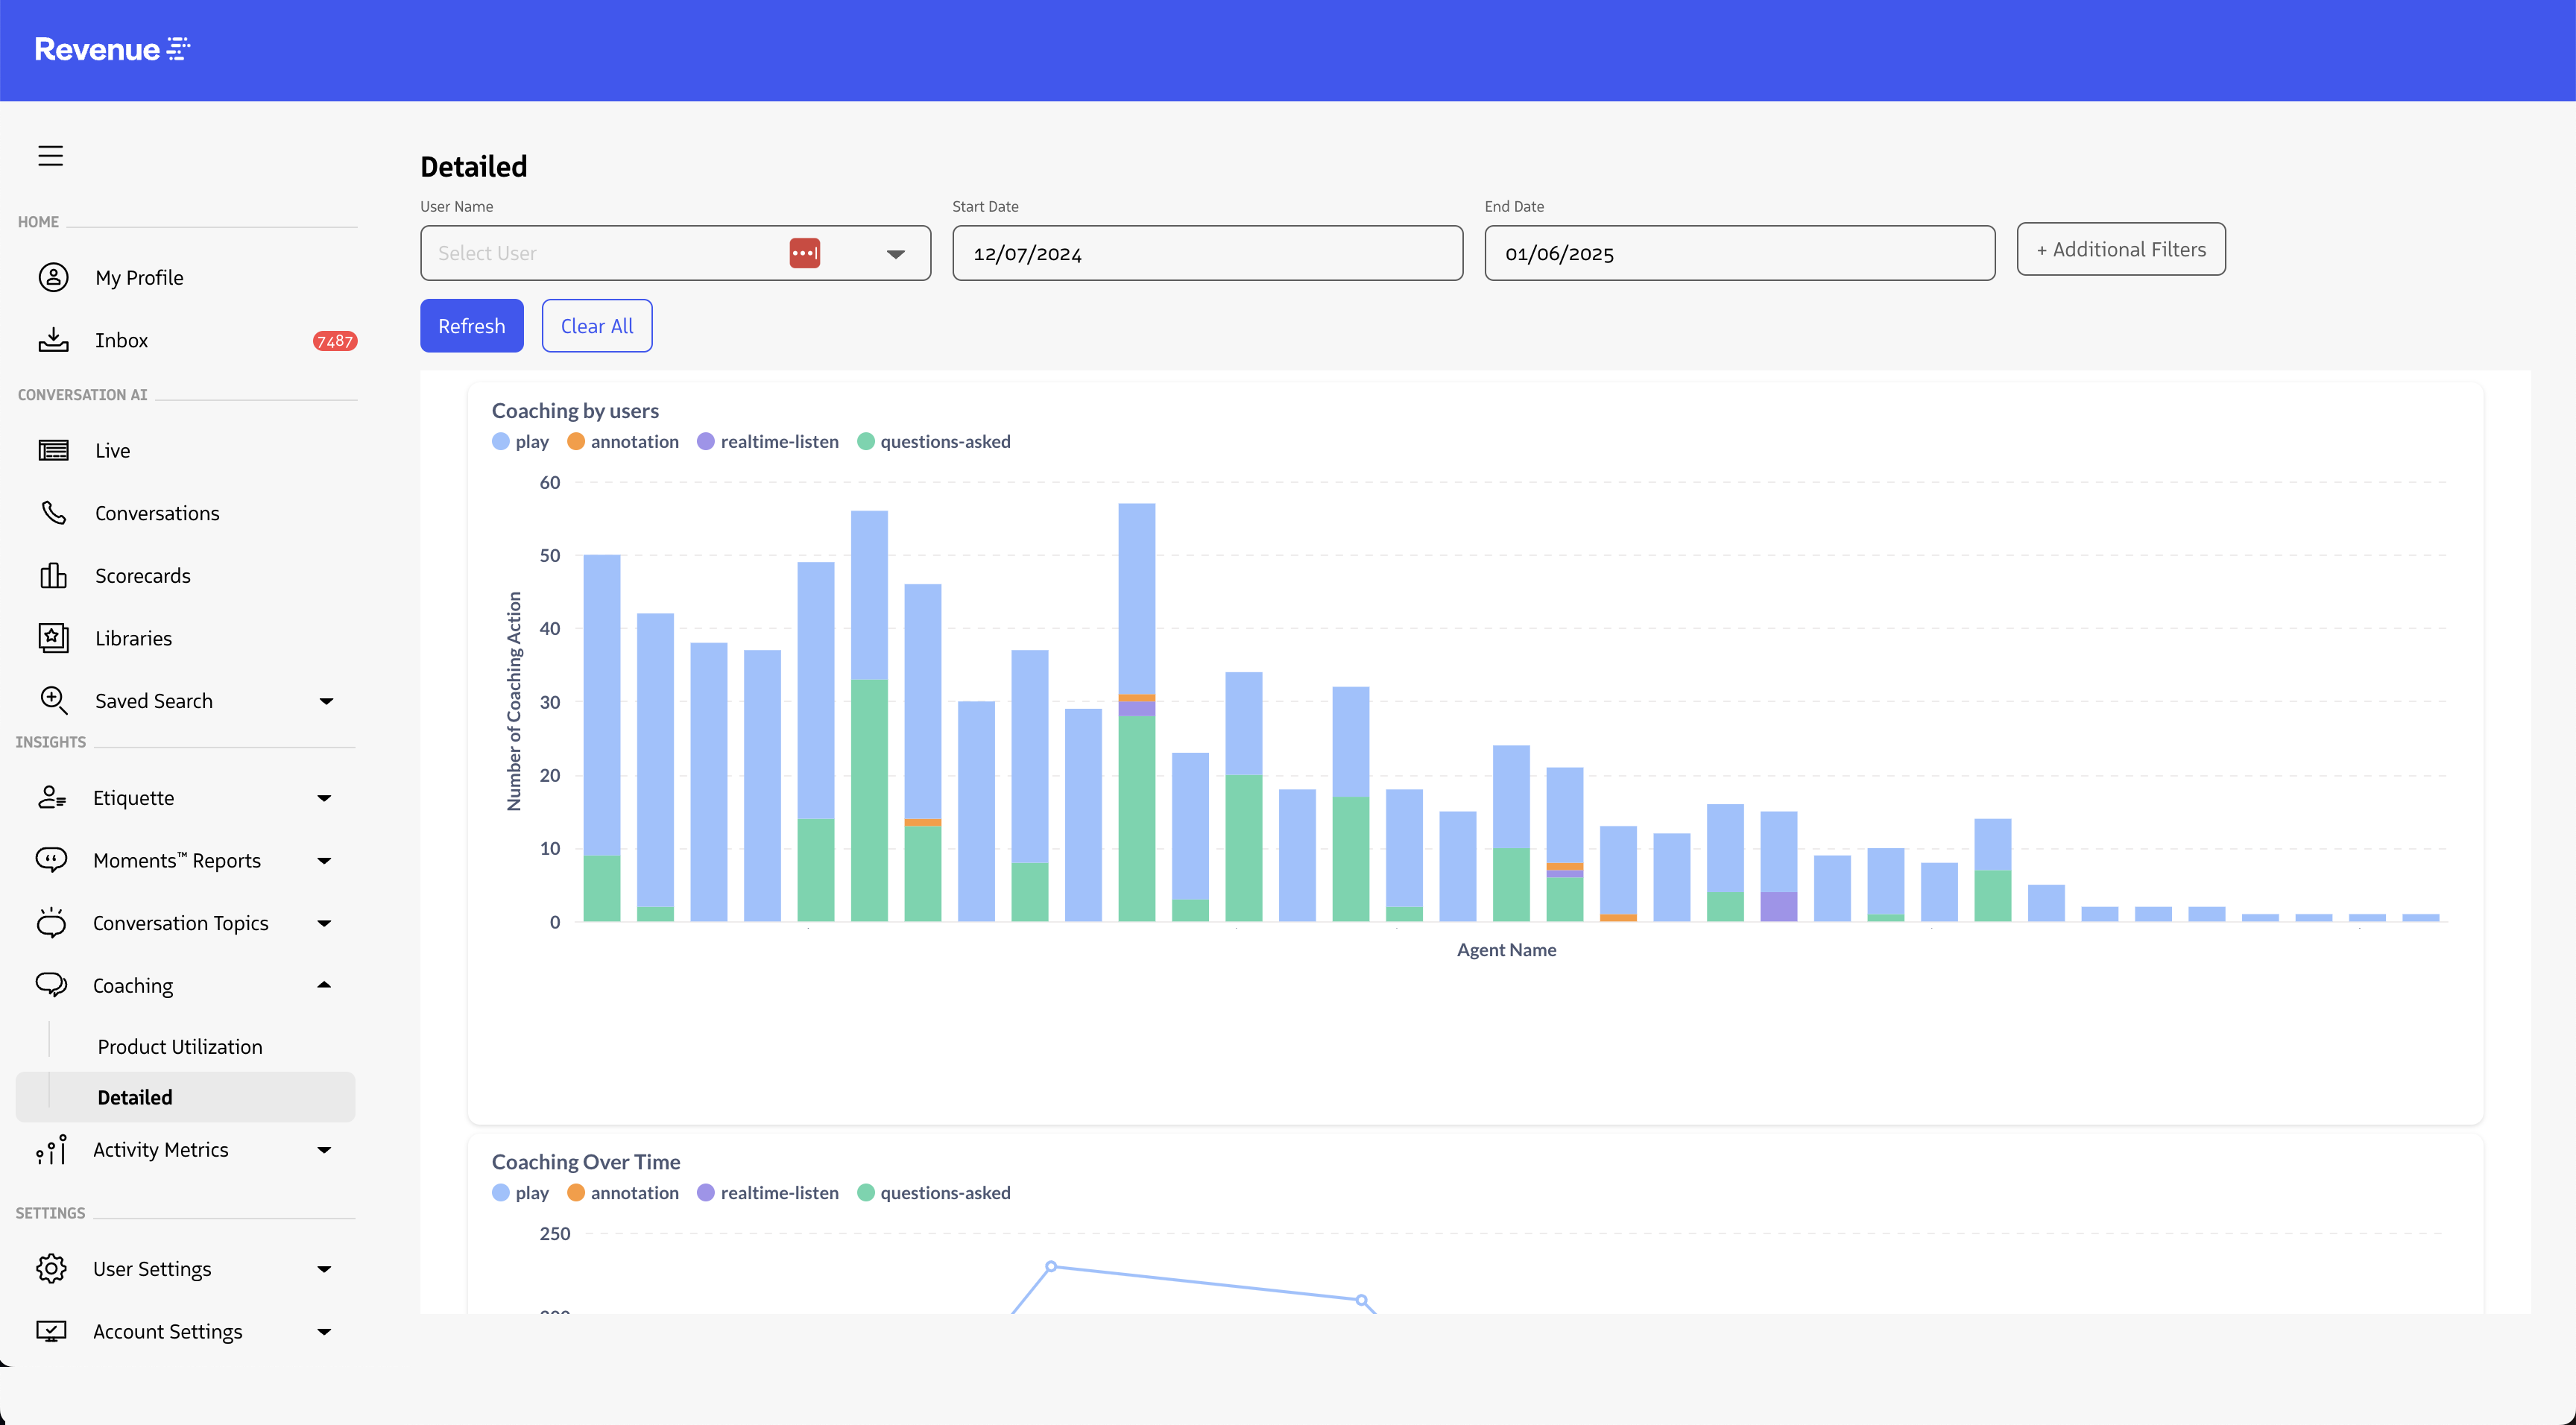2576x1425 pixels.
Task: Collapse the Coaching section arrow
Action: [x=324, y=985]
